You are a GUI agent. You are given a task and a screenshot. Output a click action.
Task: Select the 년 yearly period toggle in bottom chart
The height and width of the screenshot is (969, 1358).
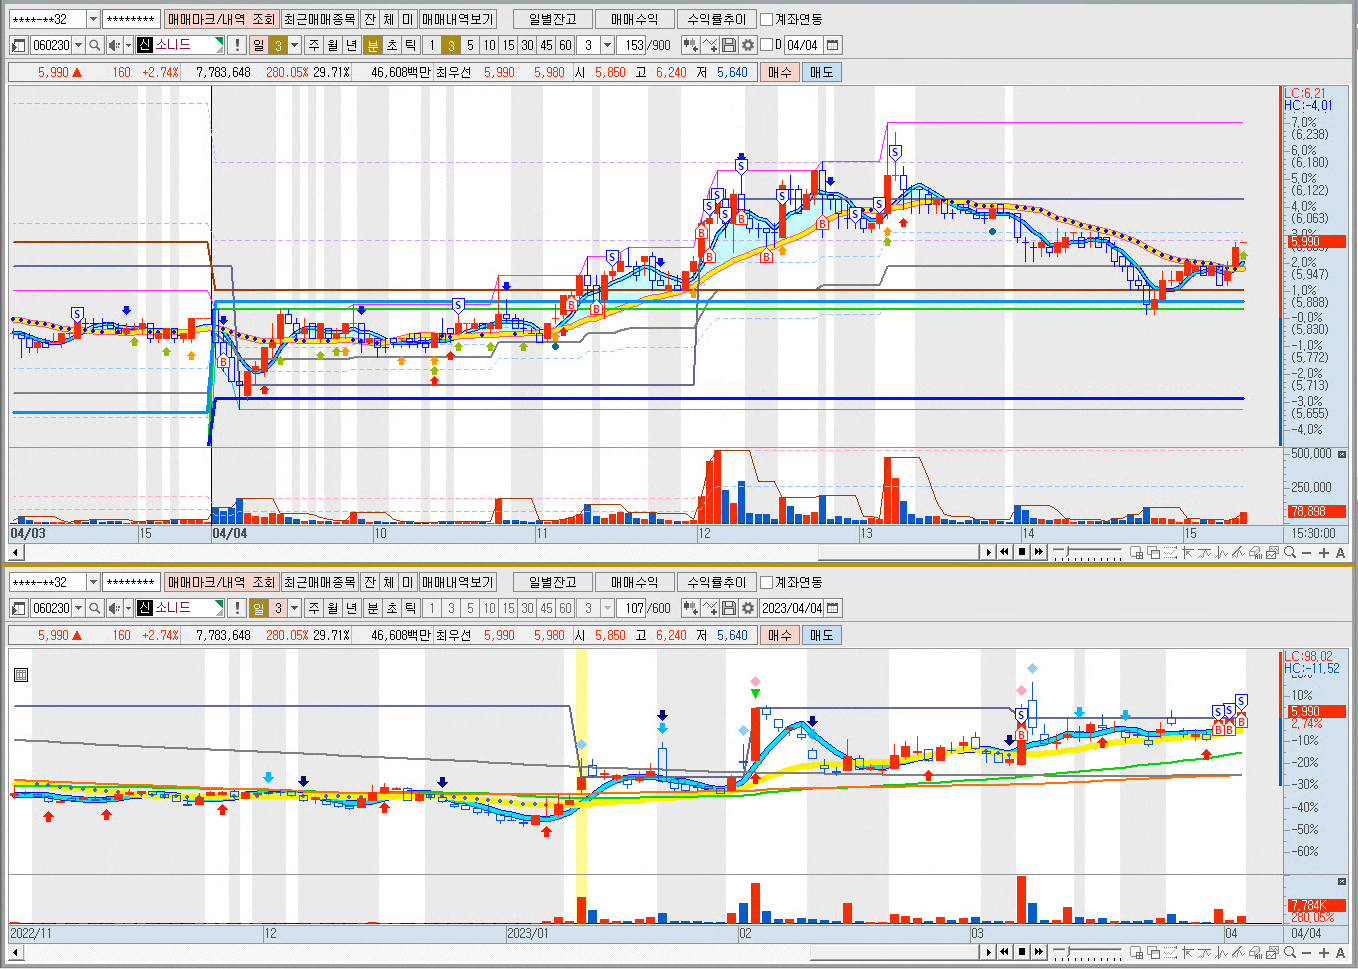(352, 608)
